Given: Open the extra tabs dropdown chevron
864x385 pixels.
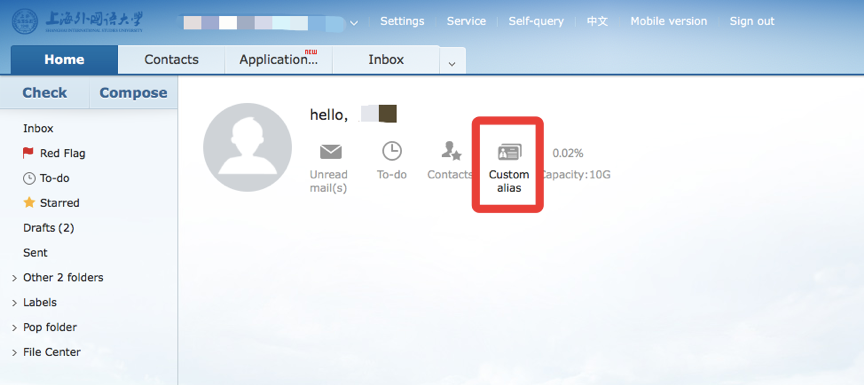Looking at the screenshot, I should coord(452,64).
